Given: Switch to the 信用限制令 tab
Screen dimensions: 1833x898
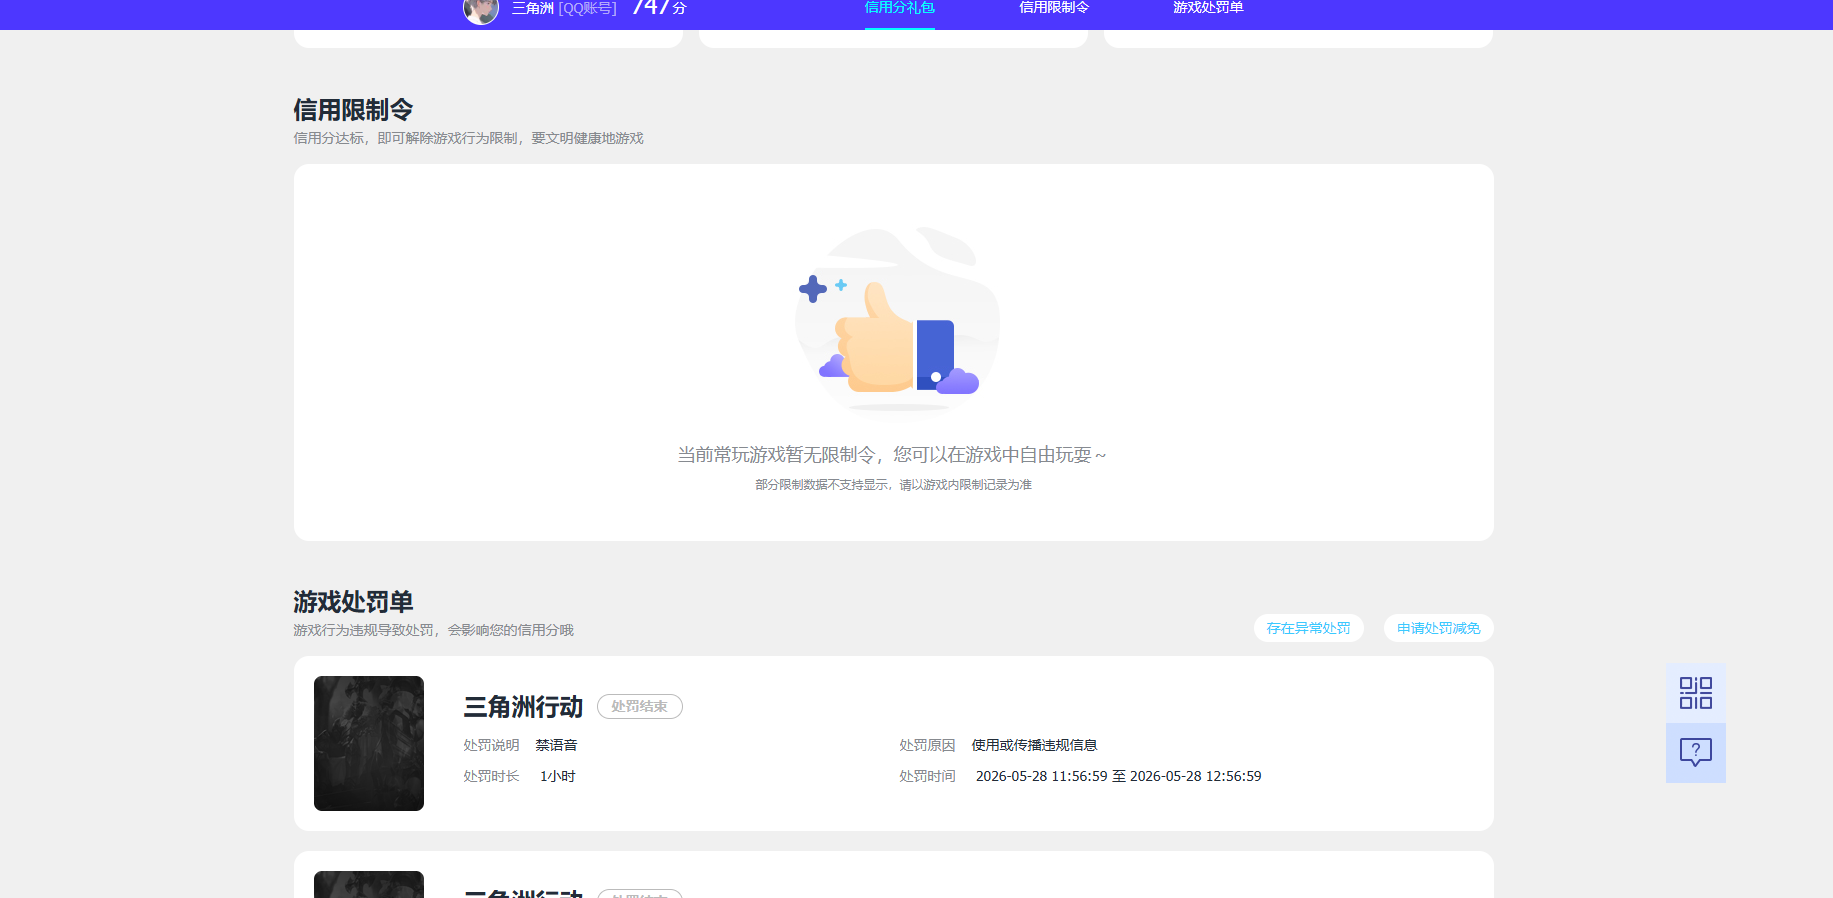Looking at the screenshot, I should (x=1054, y=8).
